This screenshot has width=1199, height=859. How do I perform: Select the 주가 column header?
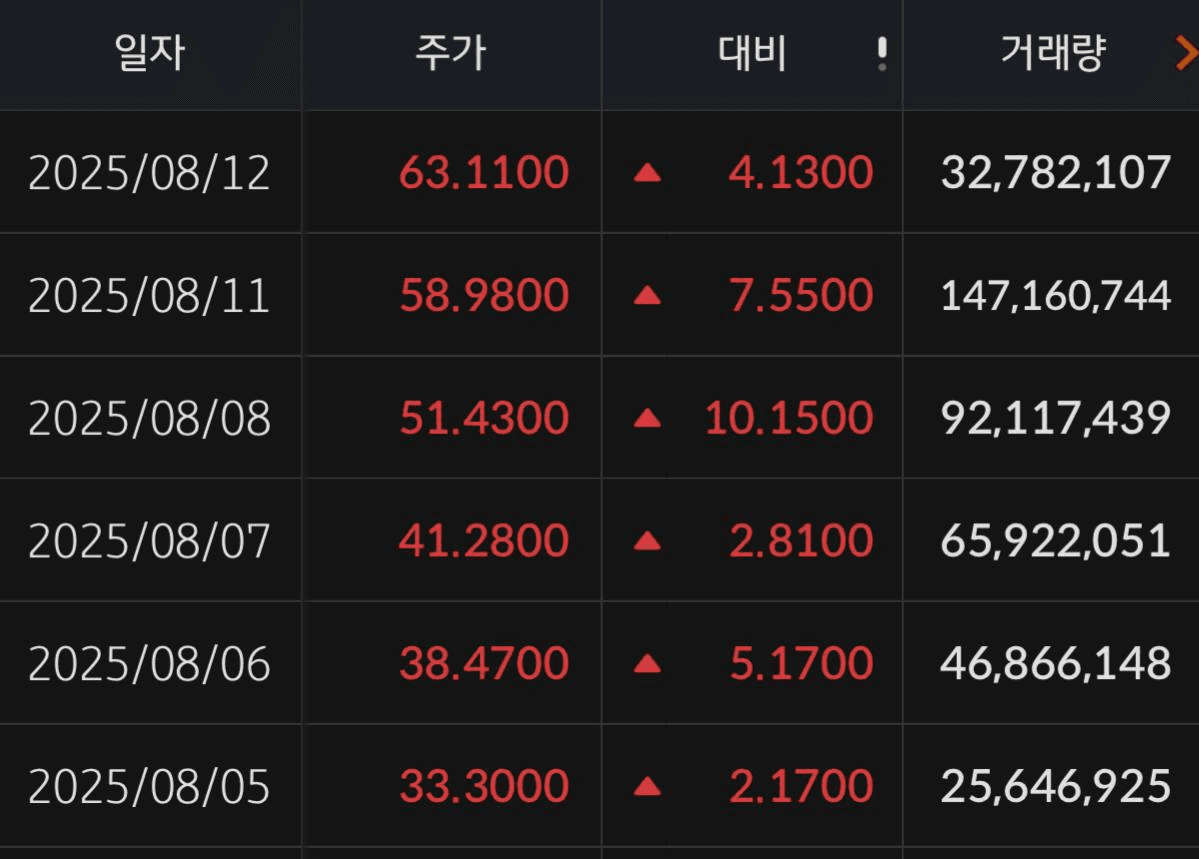450,54
